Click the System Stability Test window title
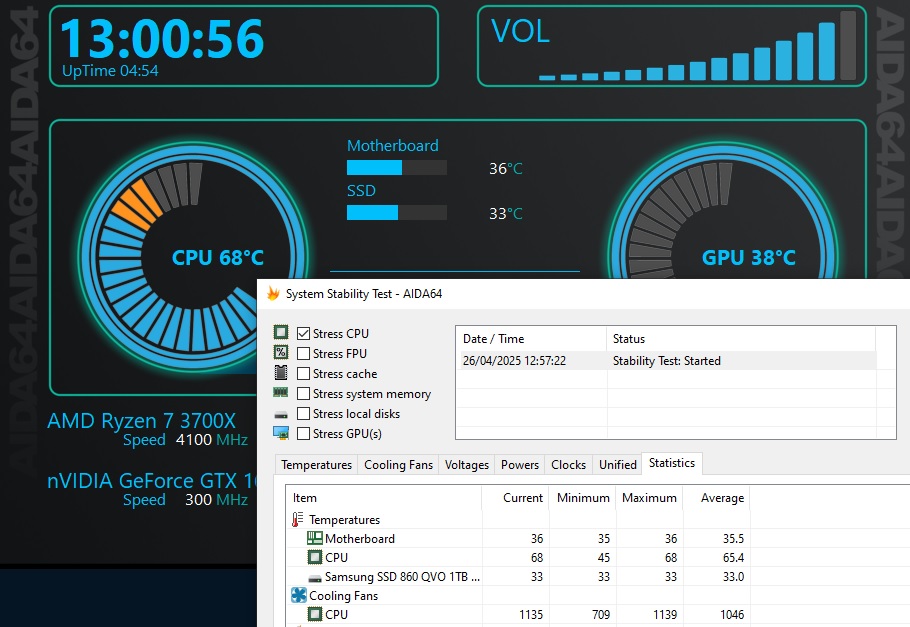910x627 pixels. click(x=364, y=294)
